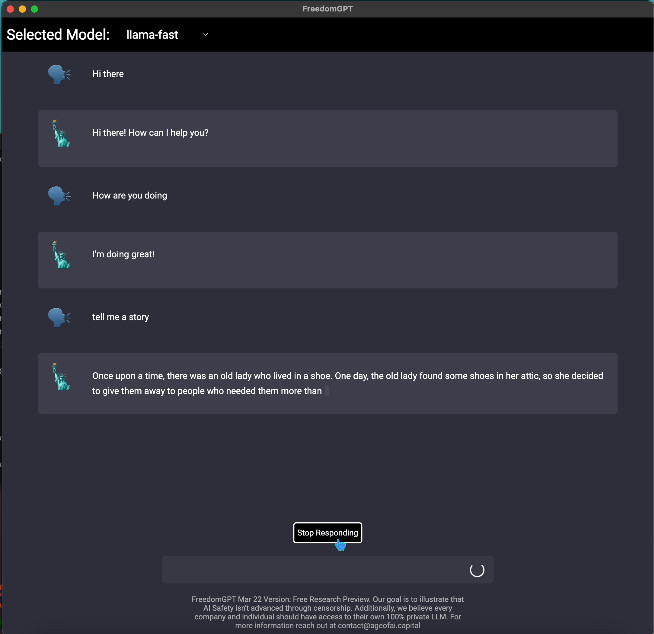Click Statue of Liberty icon beside 'I'm doing great!'

coord(61,255)
